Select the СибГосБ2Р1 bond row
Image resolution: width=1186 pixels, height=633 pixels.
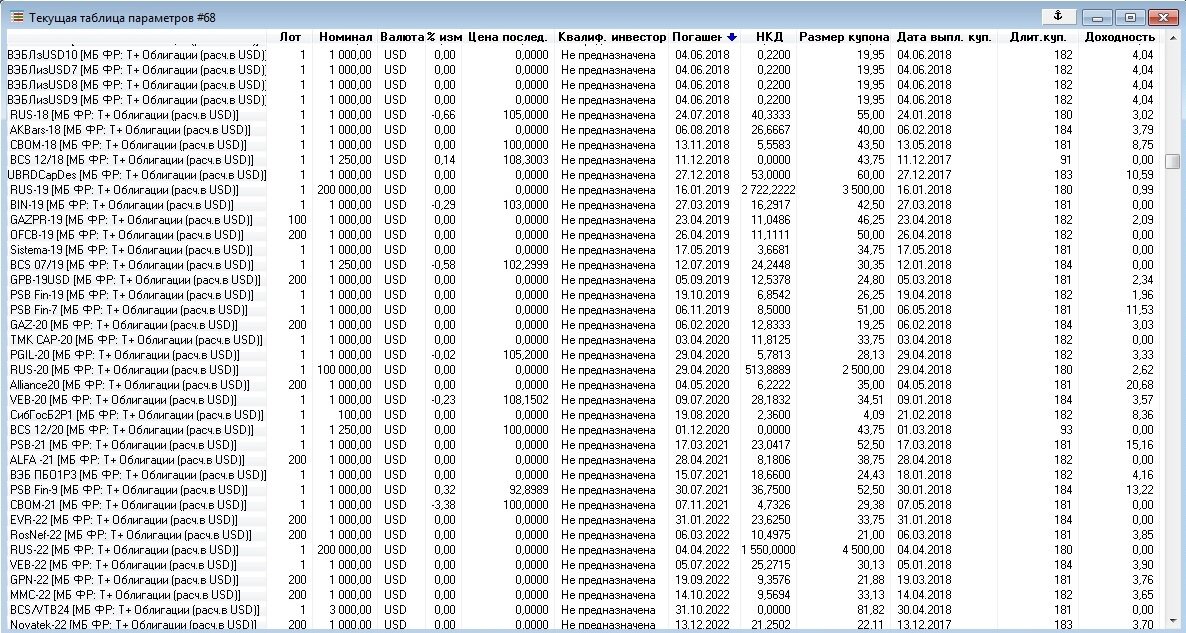click(x=582, y=414)
